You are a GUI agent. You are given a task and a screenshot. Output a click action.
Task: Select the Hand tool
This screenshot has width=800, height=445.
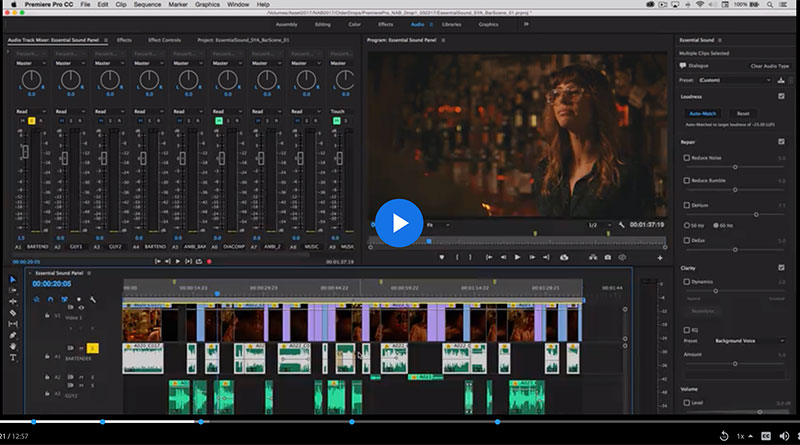[13, 347]
